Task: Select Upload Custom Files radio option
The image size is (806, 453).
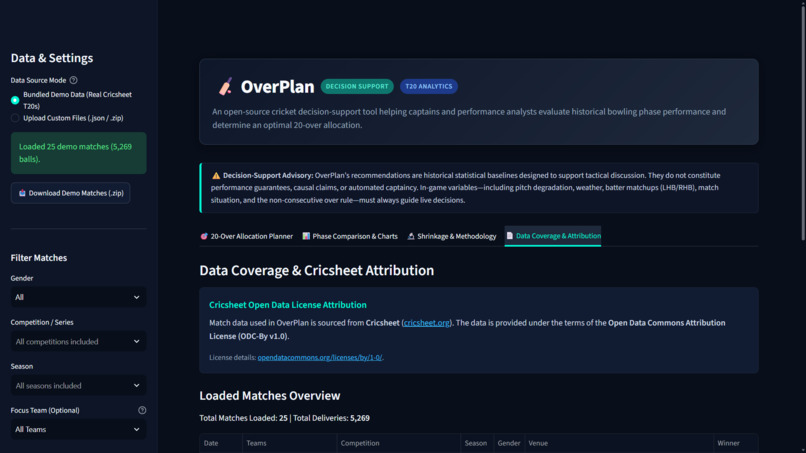Action: click(15, 118)
